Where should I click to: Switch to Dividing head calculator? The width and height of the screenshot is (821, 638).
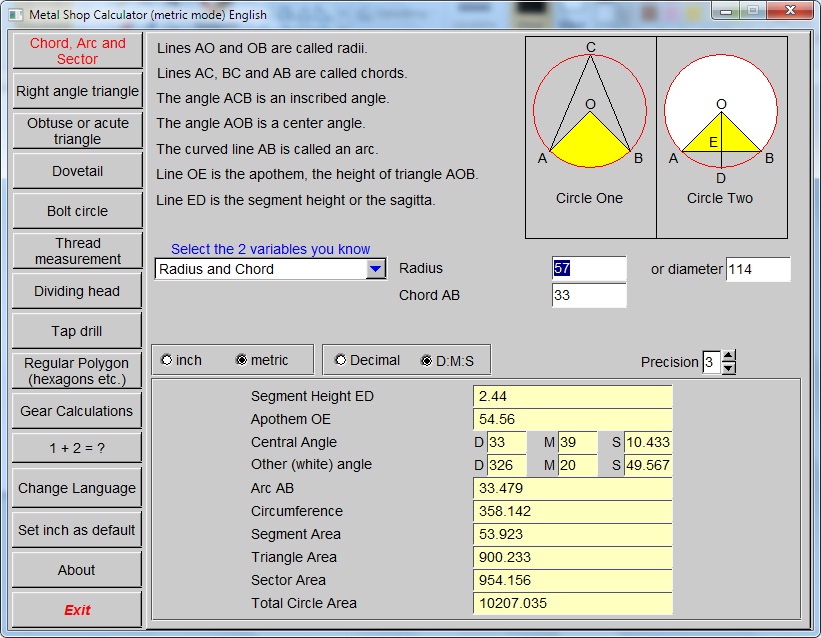tap(77, 291)
